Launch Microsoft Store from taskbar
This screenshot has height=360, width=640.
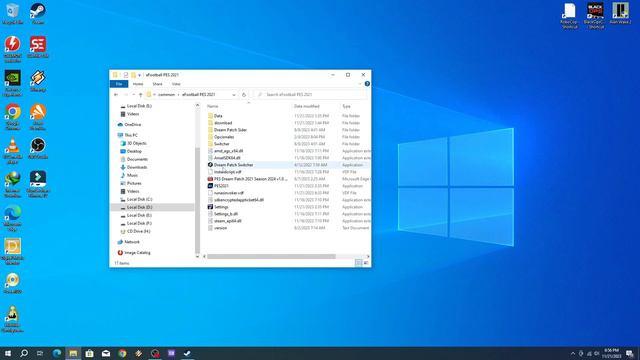click(x=89, y=353)
